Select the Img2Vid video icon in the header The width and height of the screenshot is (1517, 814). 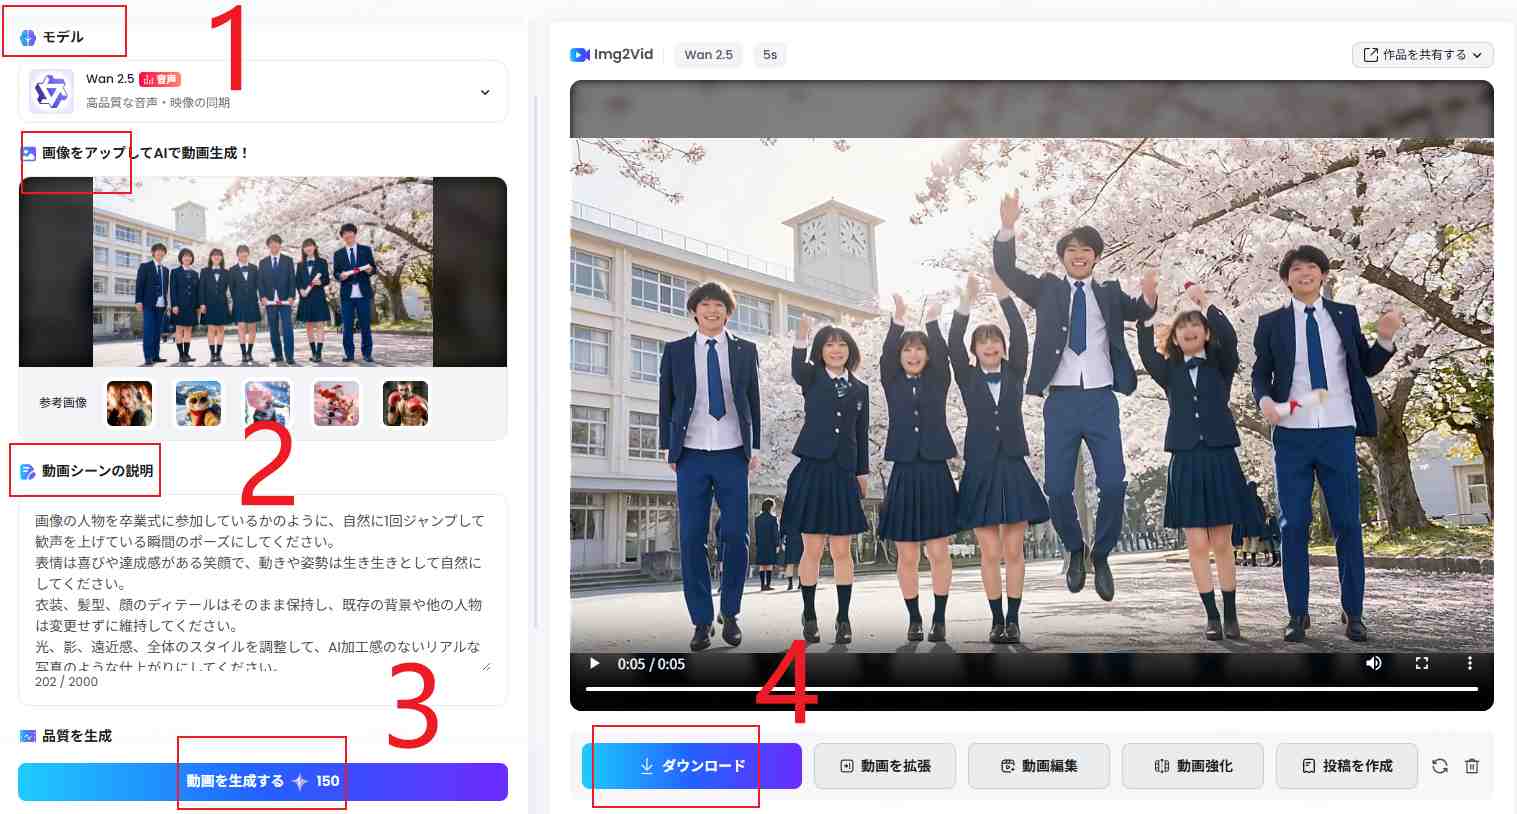click(x=580, y=55)
